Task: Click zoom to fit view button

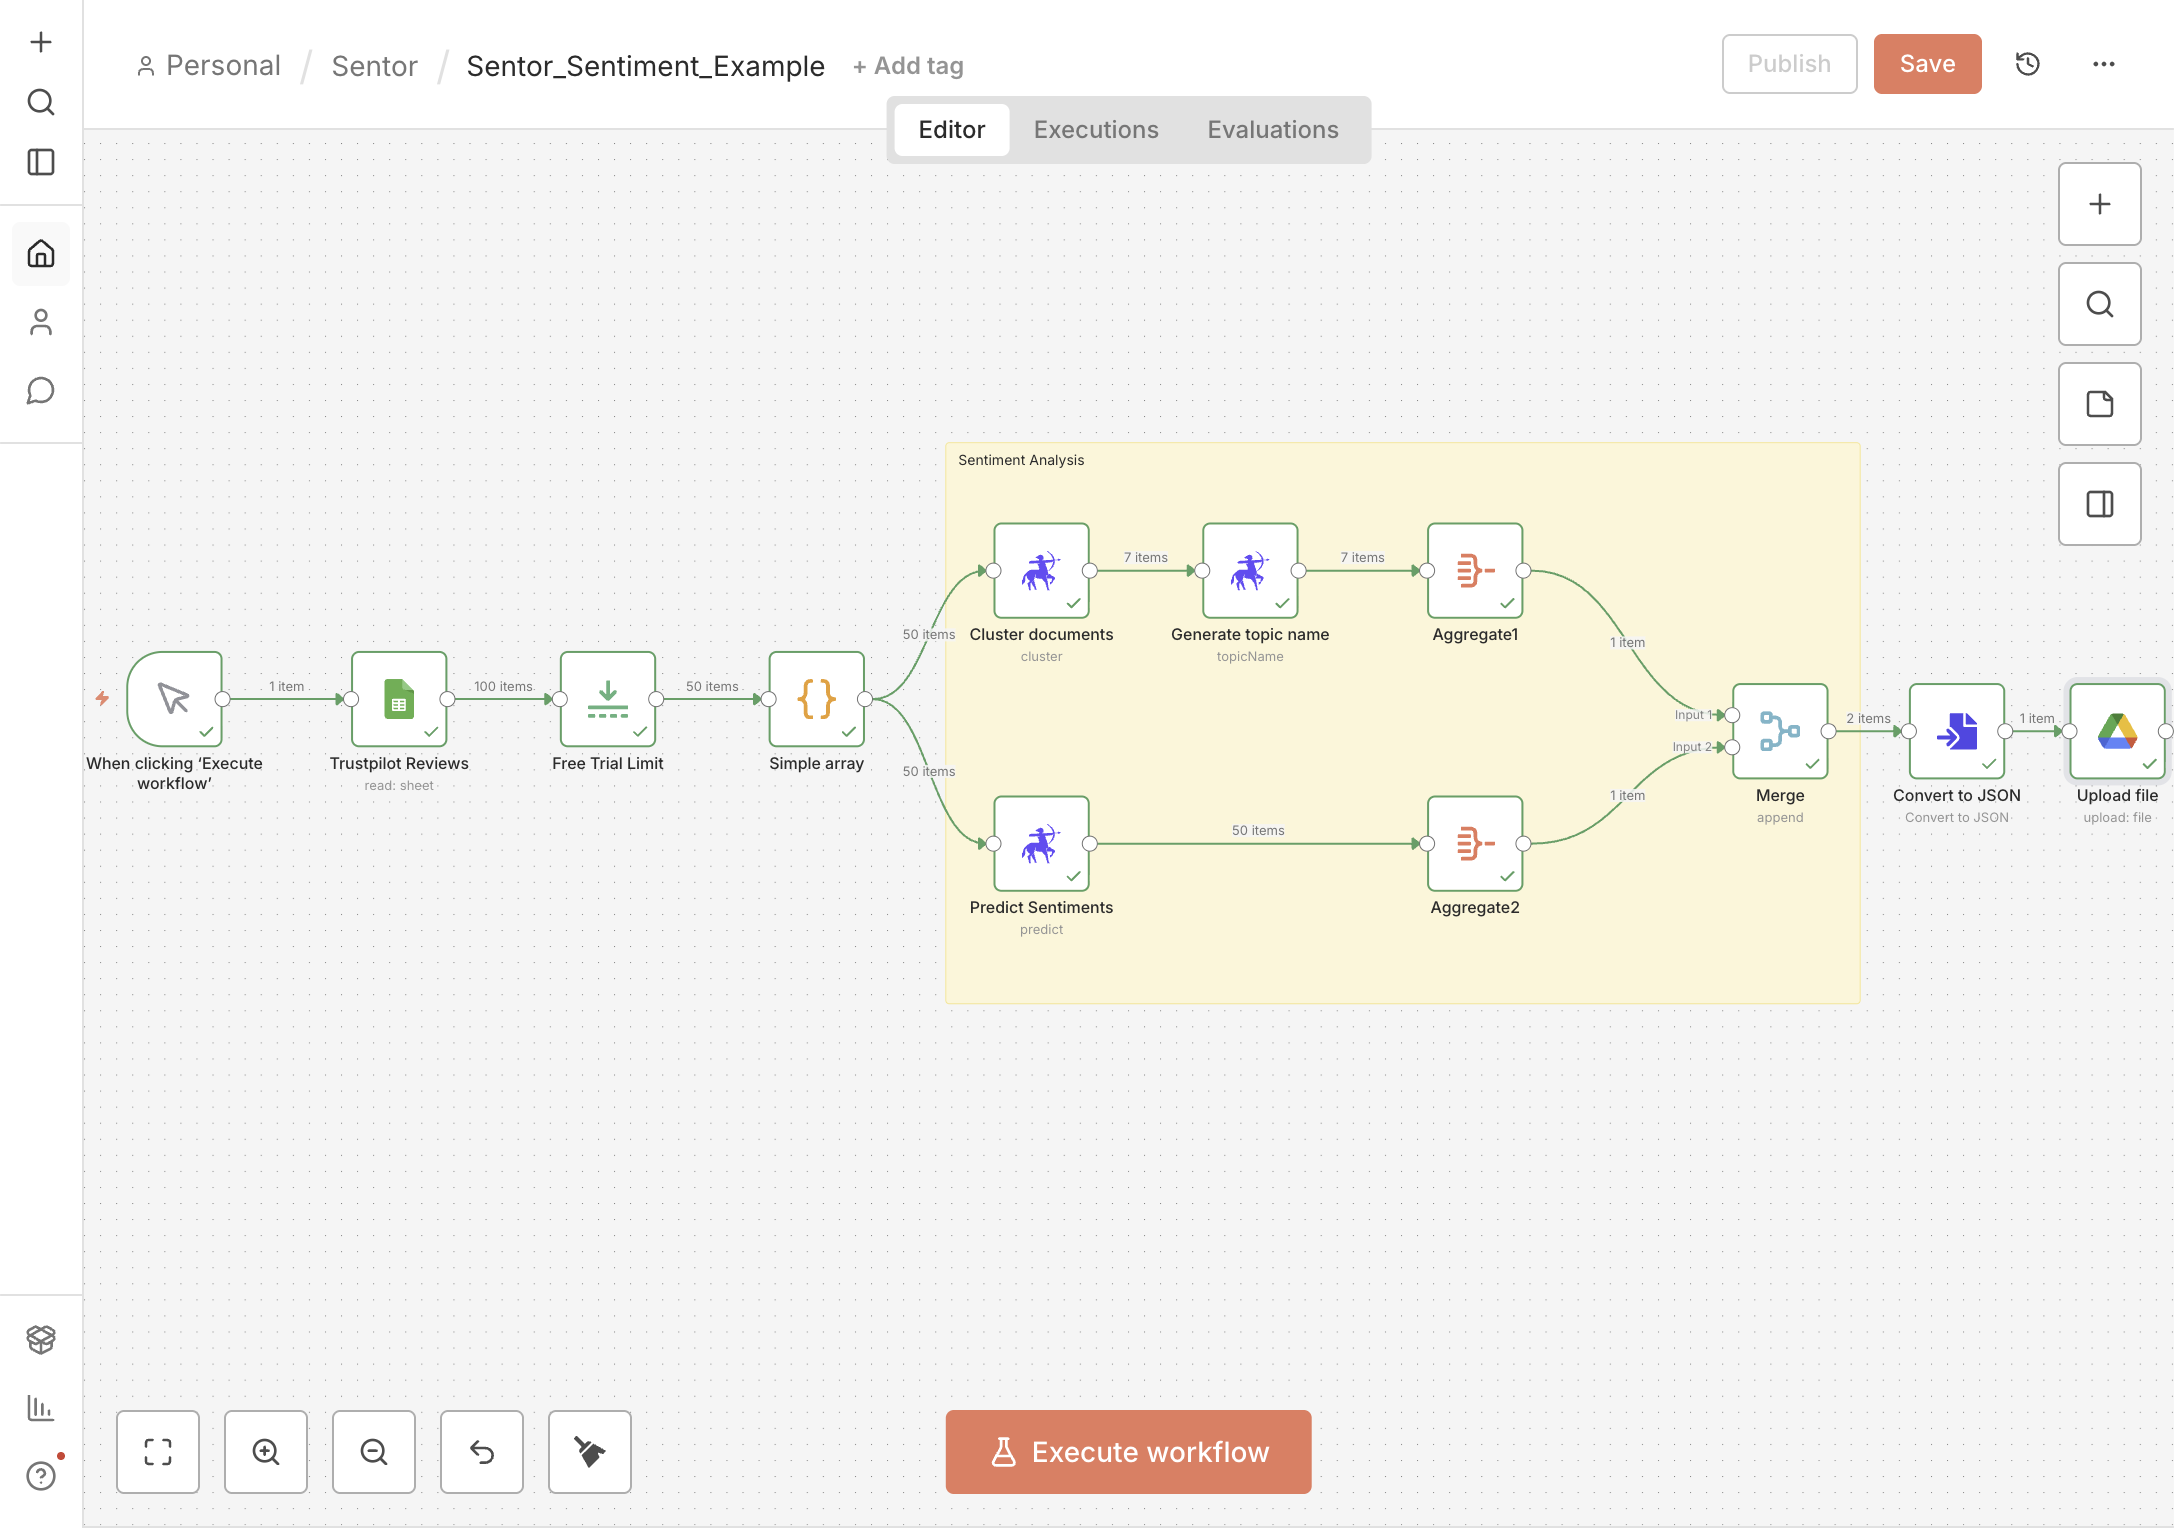Action: (x=158, y=1452)
